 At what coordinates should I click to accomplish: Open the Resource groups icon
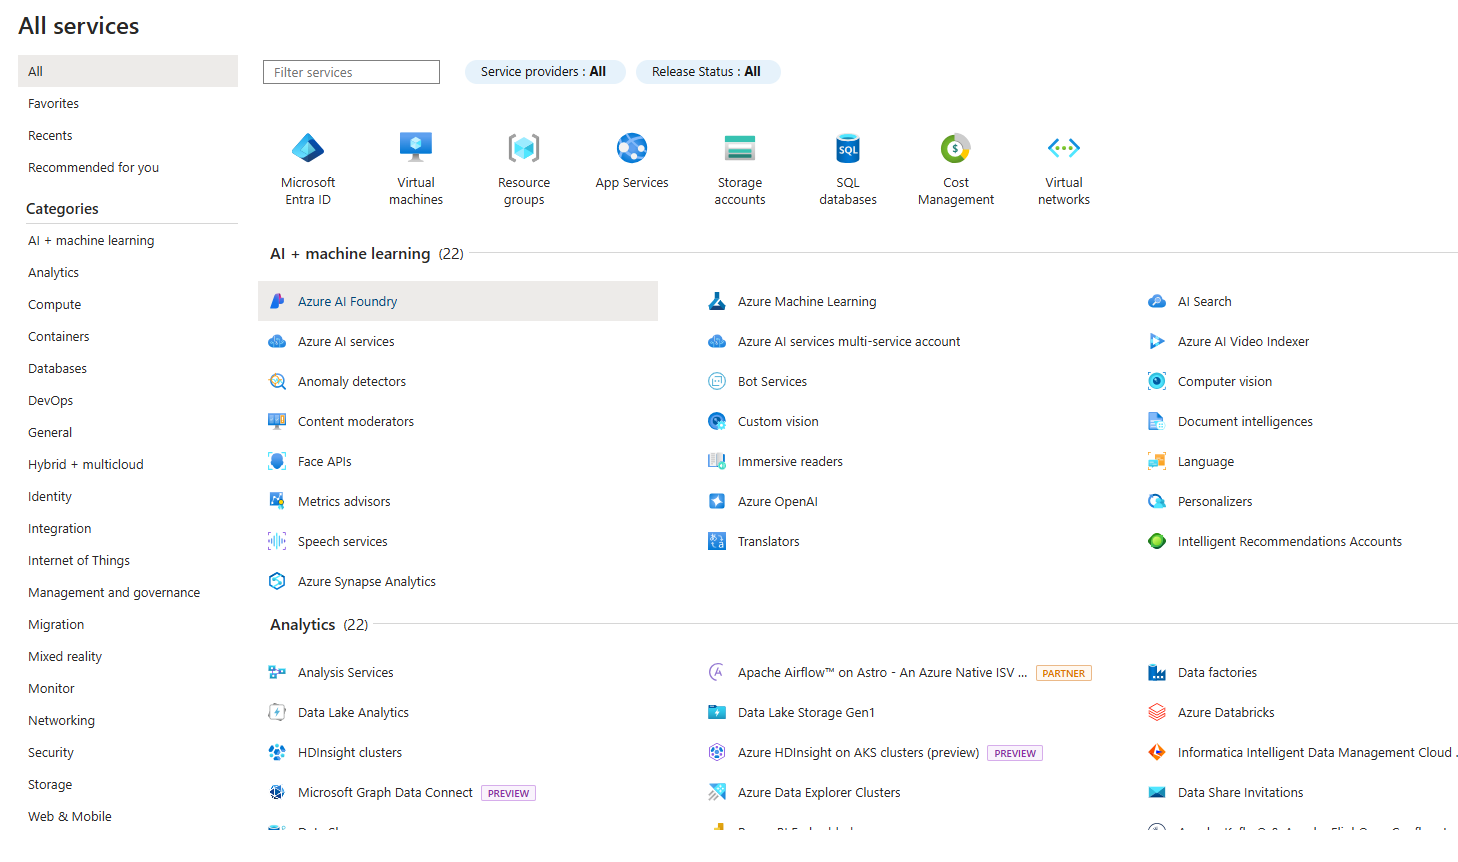tap(524, 148)
